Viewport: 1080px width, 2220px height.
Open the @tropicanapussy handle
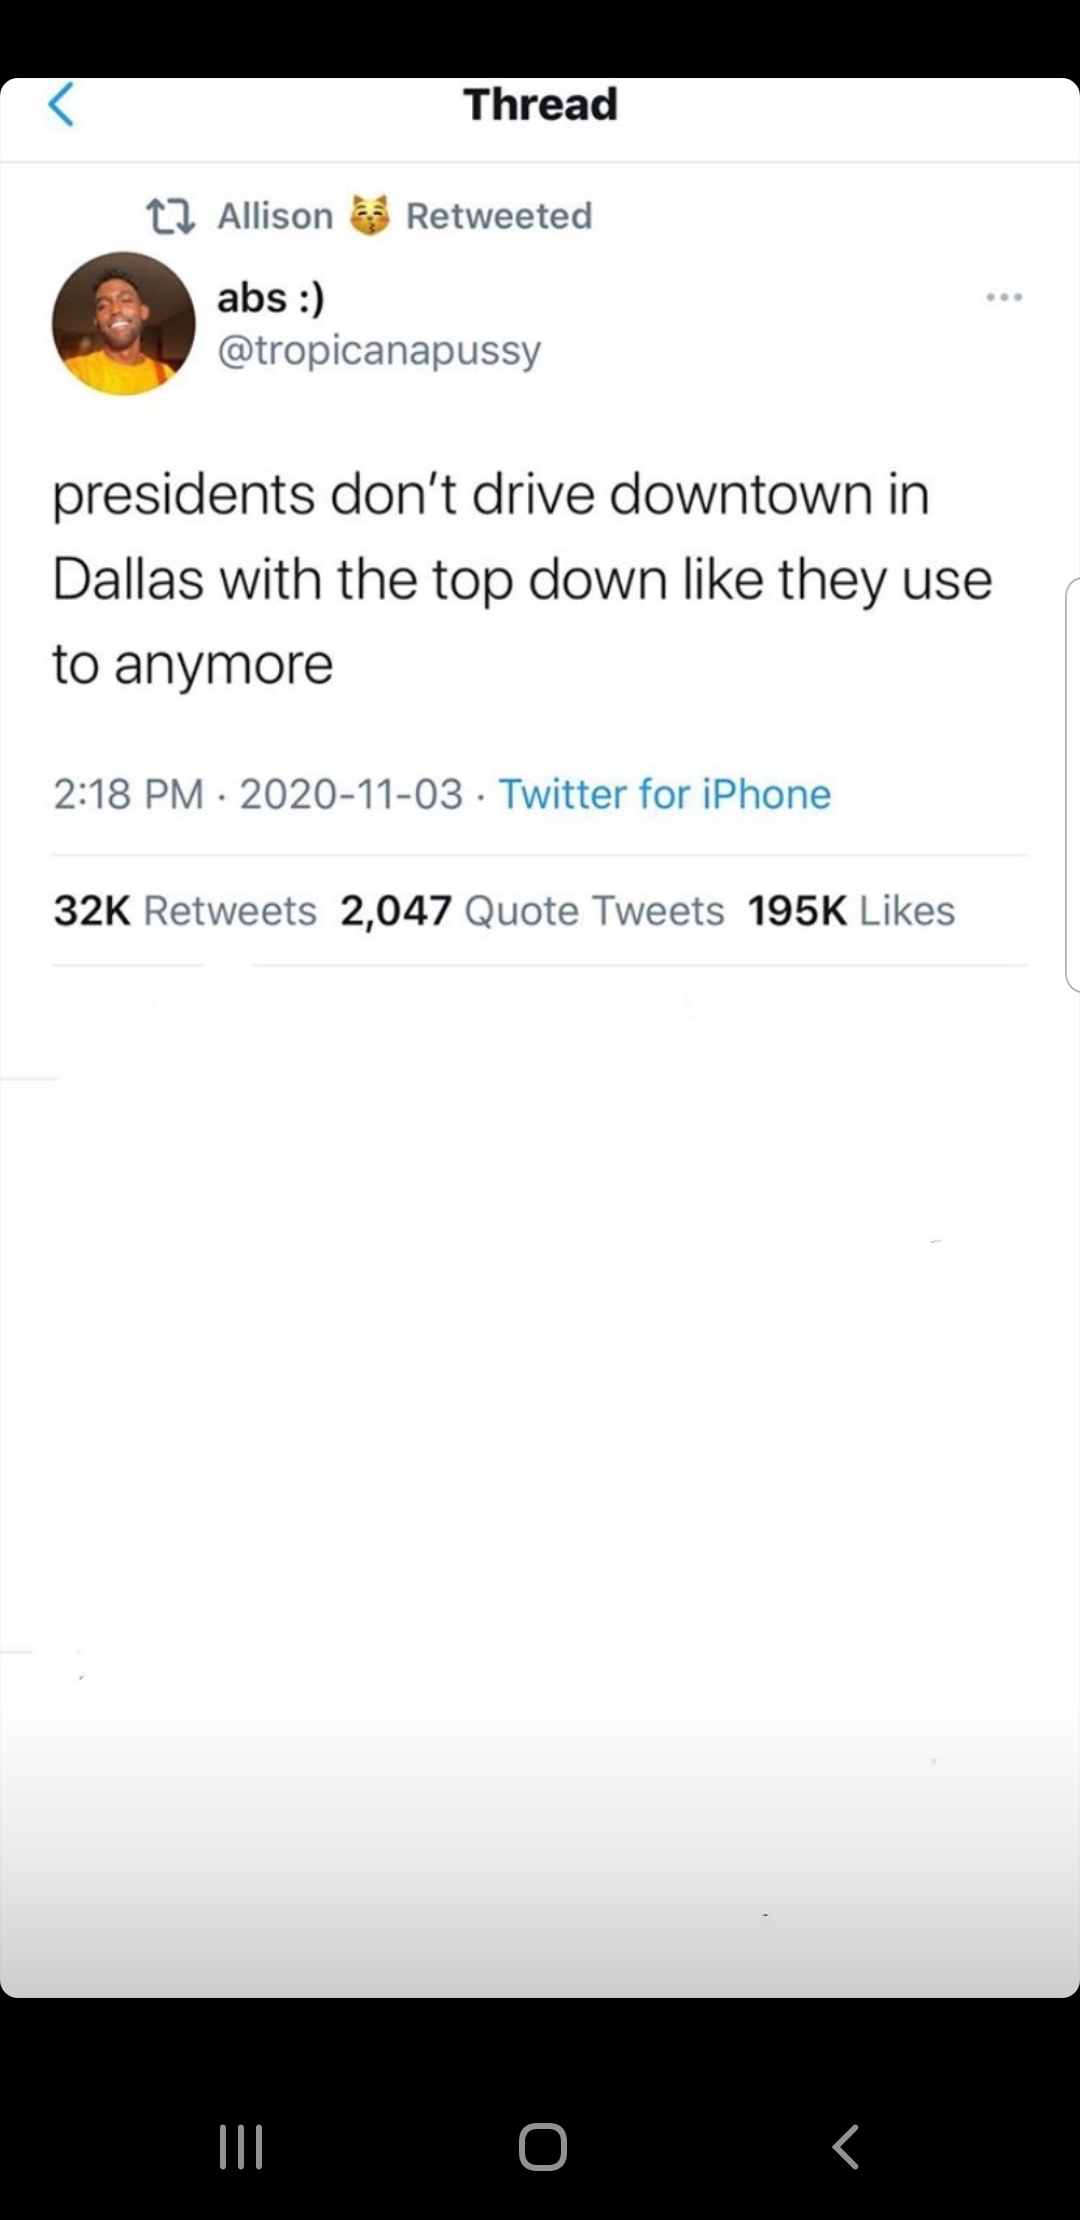tap(379, 351)
